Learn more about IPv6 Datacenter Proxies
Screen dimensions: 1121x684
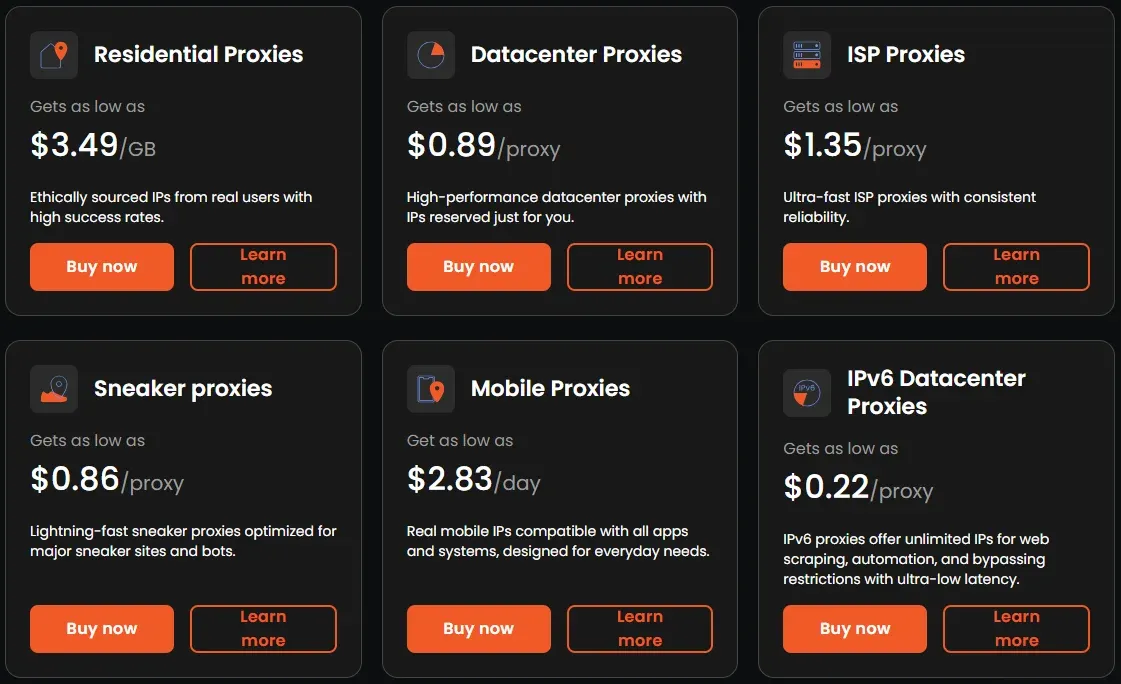tap(1016, 629)
